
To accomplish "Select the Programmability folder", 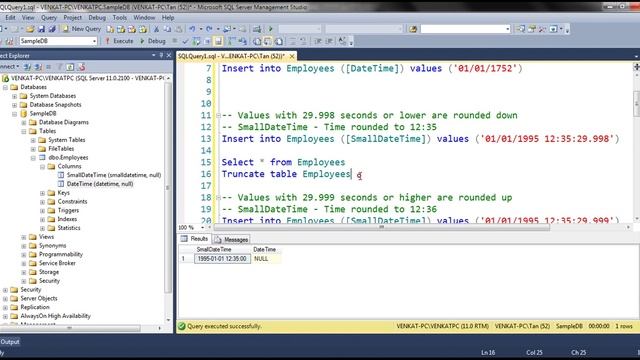I will tap(56, 254).
